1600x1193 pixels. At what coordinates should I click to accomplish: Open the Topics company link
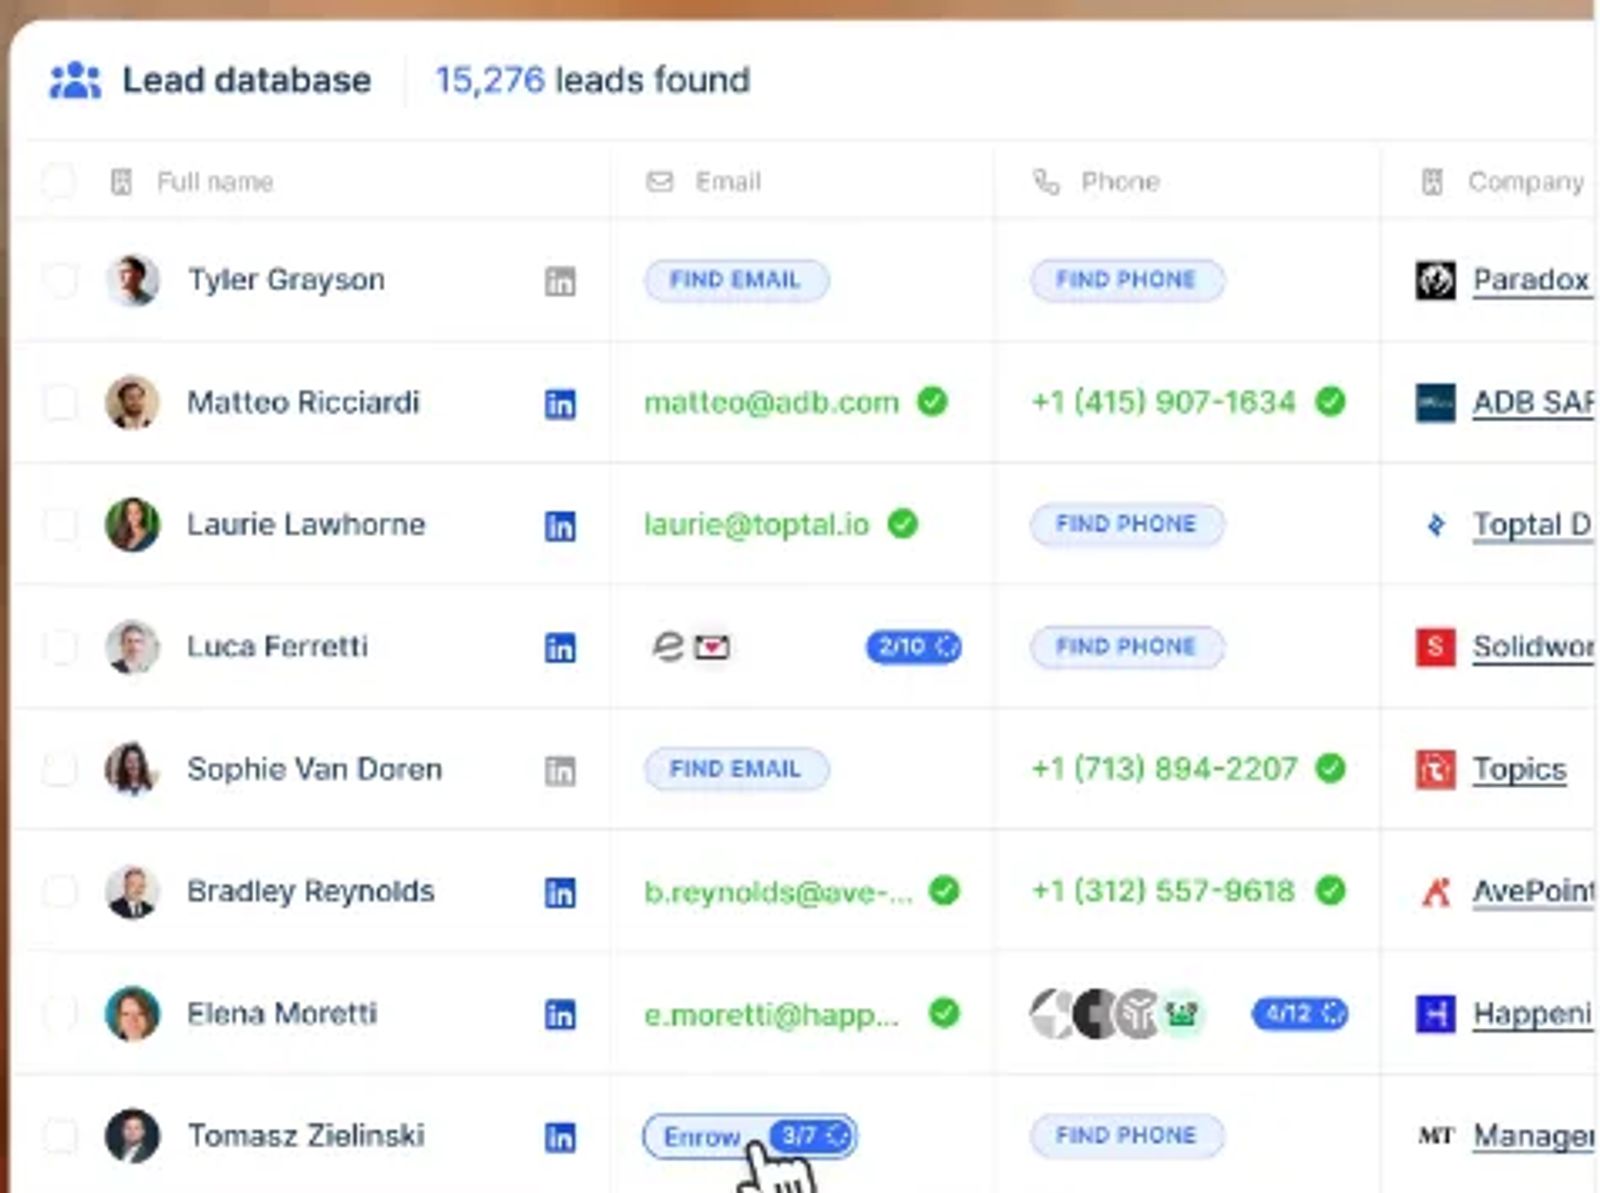1519,770
